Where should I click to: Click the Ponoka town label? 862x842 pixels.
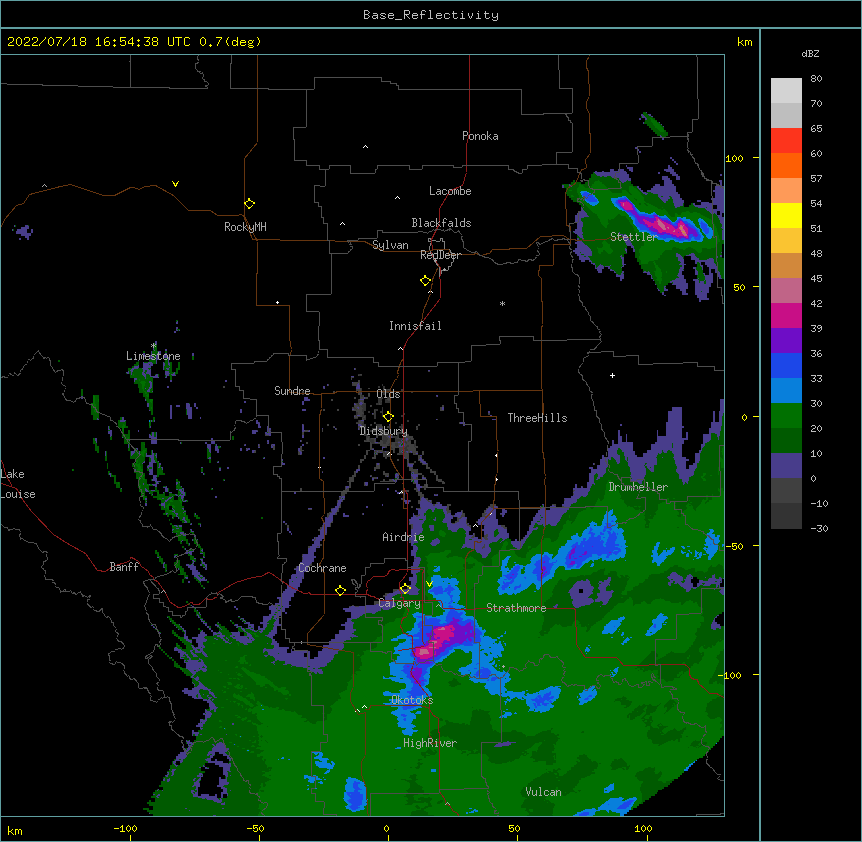pyautogui.click(x=480, y=136)
